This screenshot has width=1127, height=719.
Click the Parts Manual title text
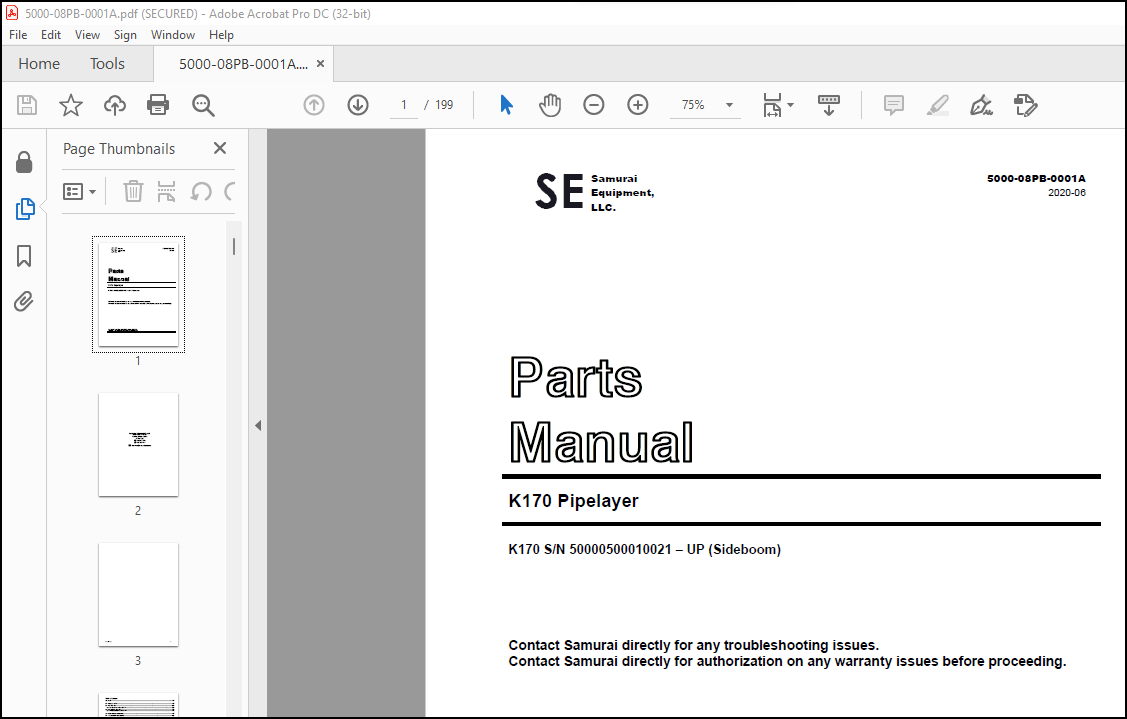(x=601, y=410)
